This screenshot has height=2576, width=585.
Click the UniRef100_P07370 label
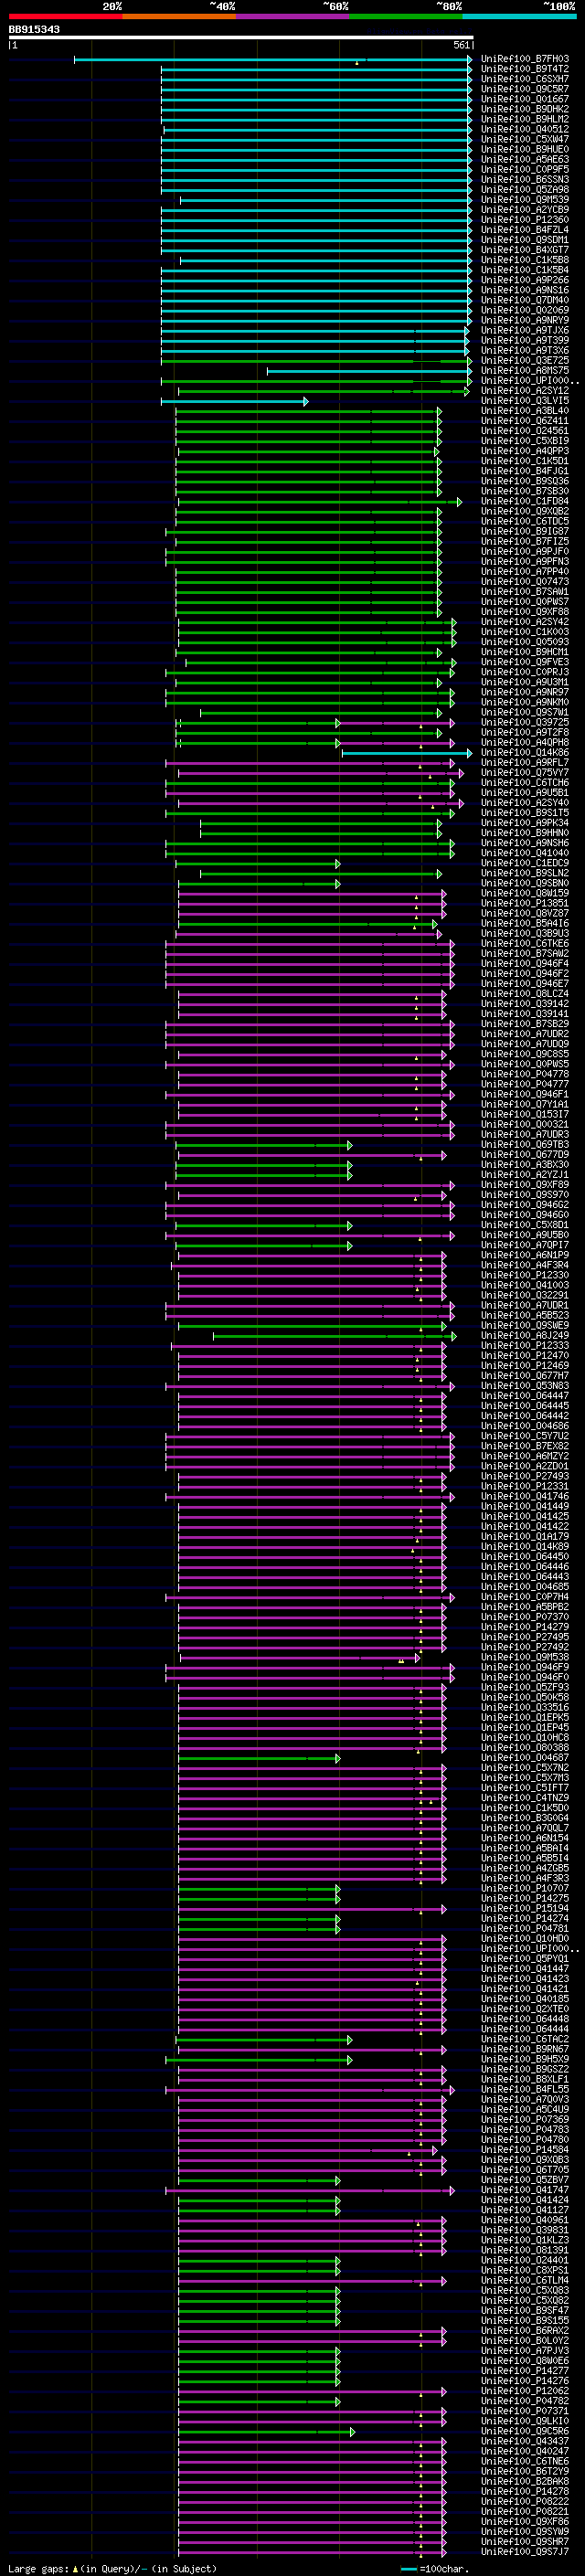click(524, 1617)
